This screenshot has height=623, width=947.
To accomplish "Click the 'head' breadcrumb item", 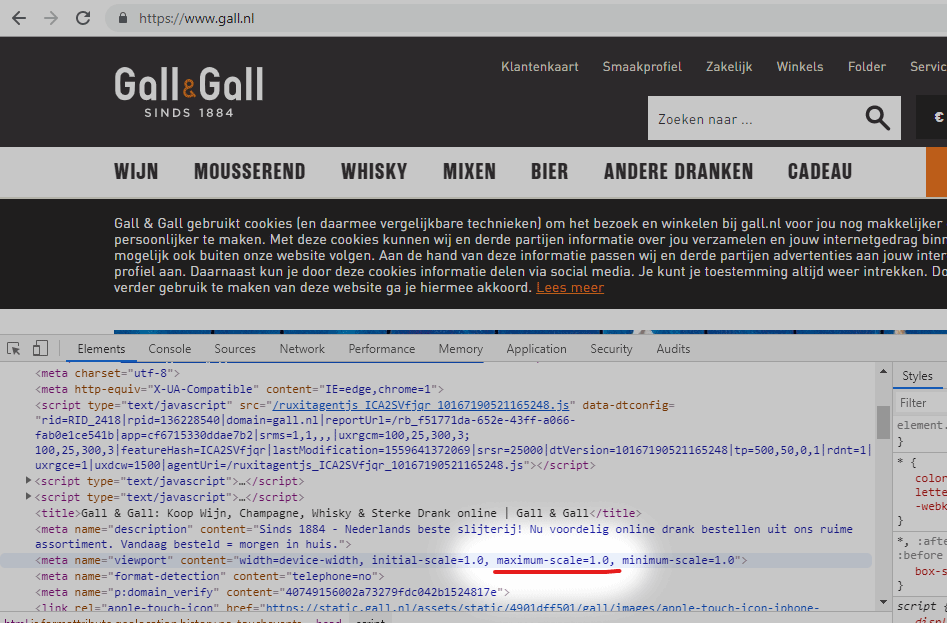I will 329,620.
